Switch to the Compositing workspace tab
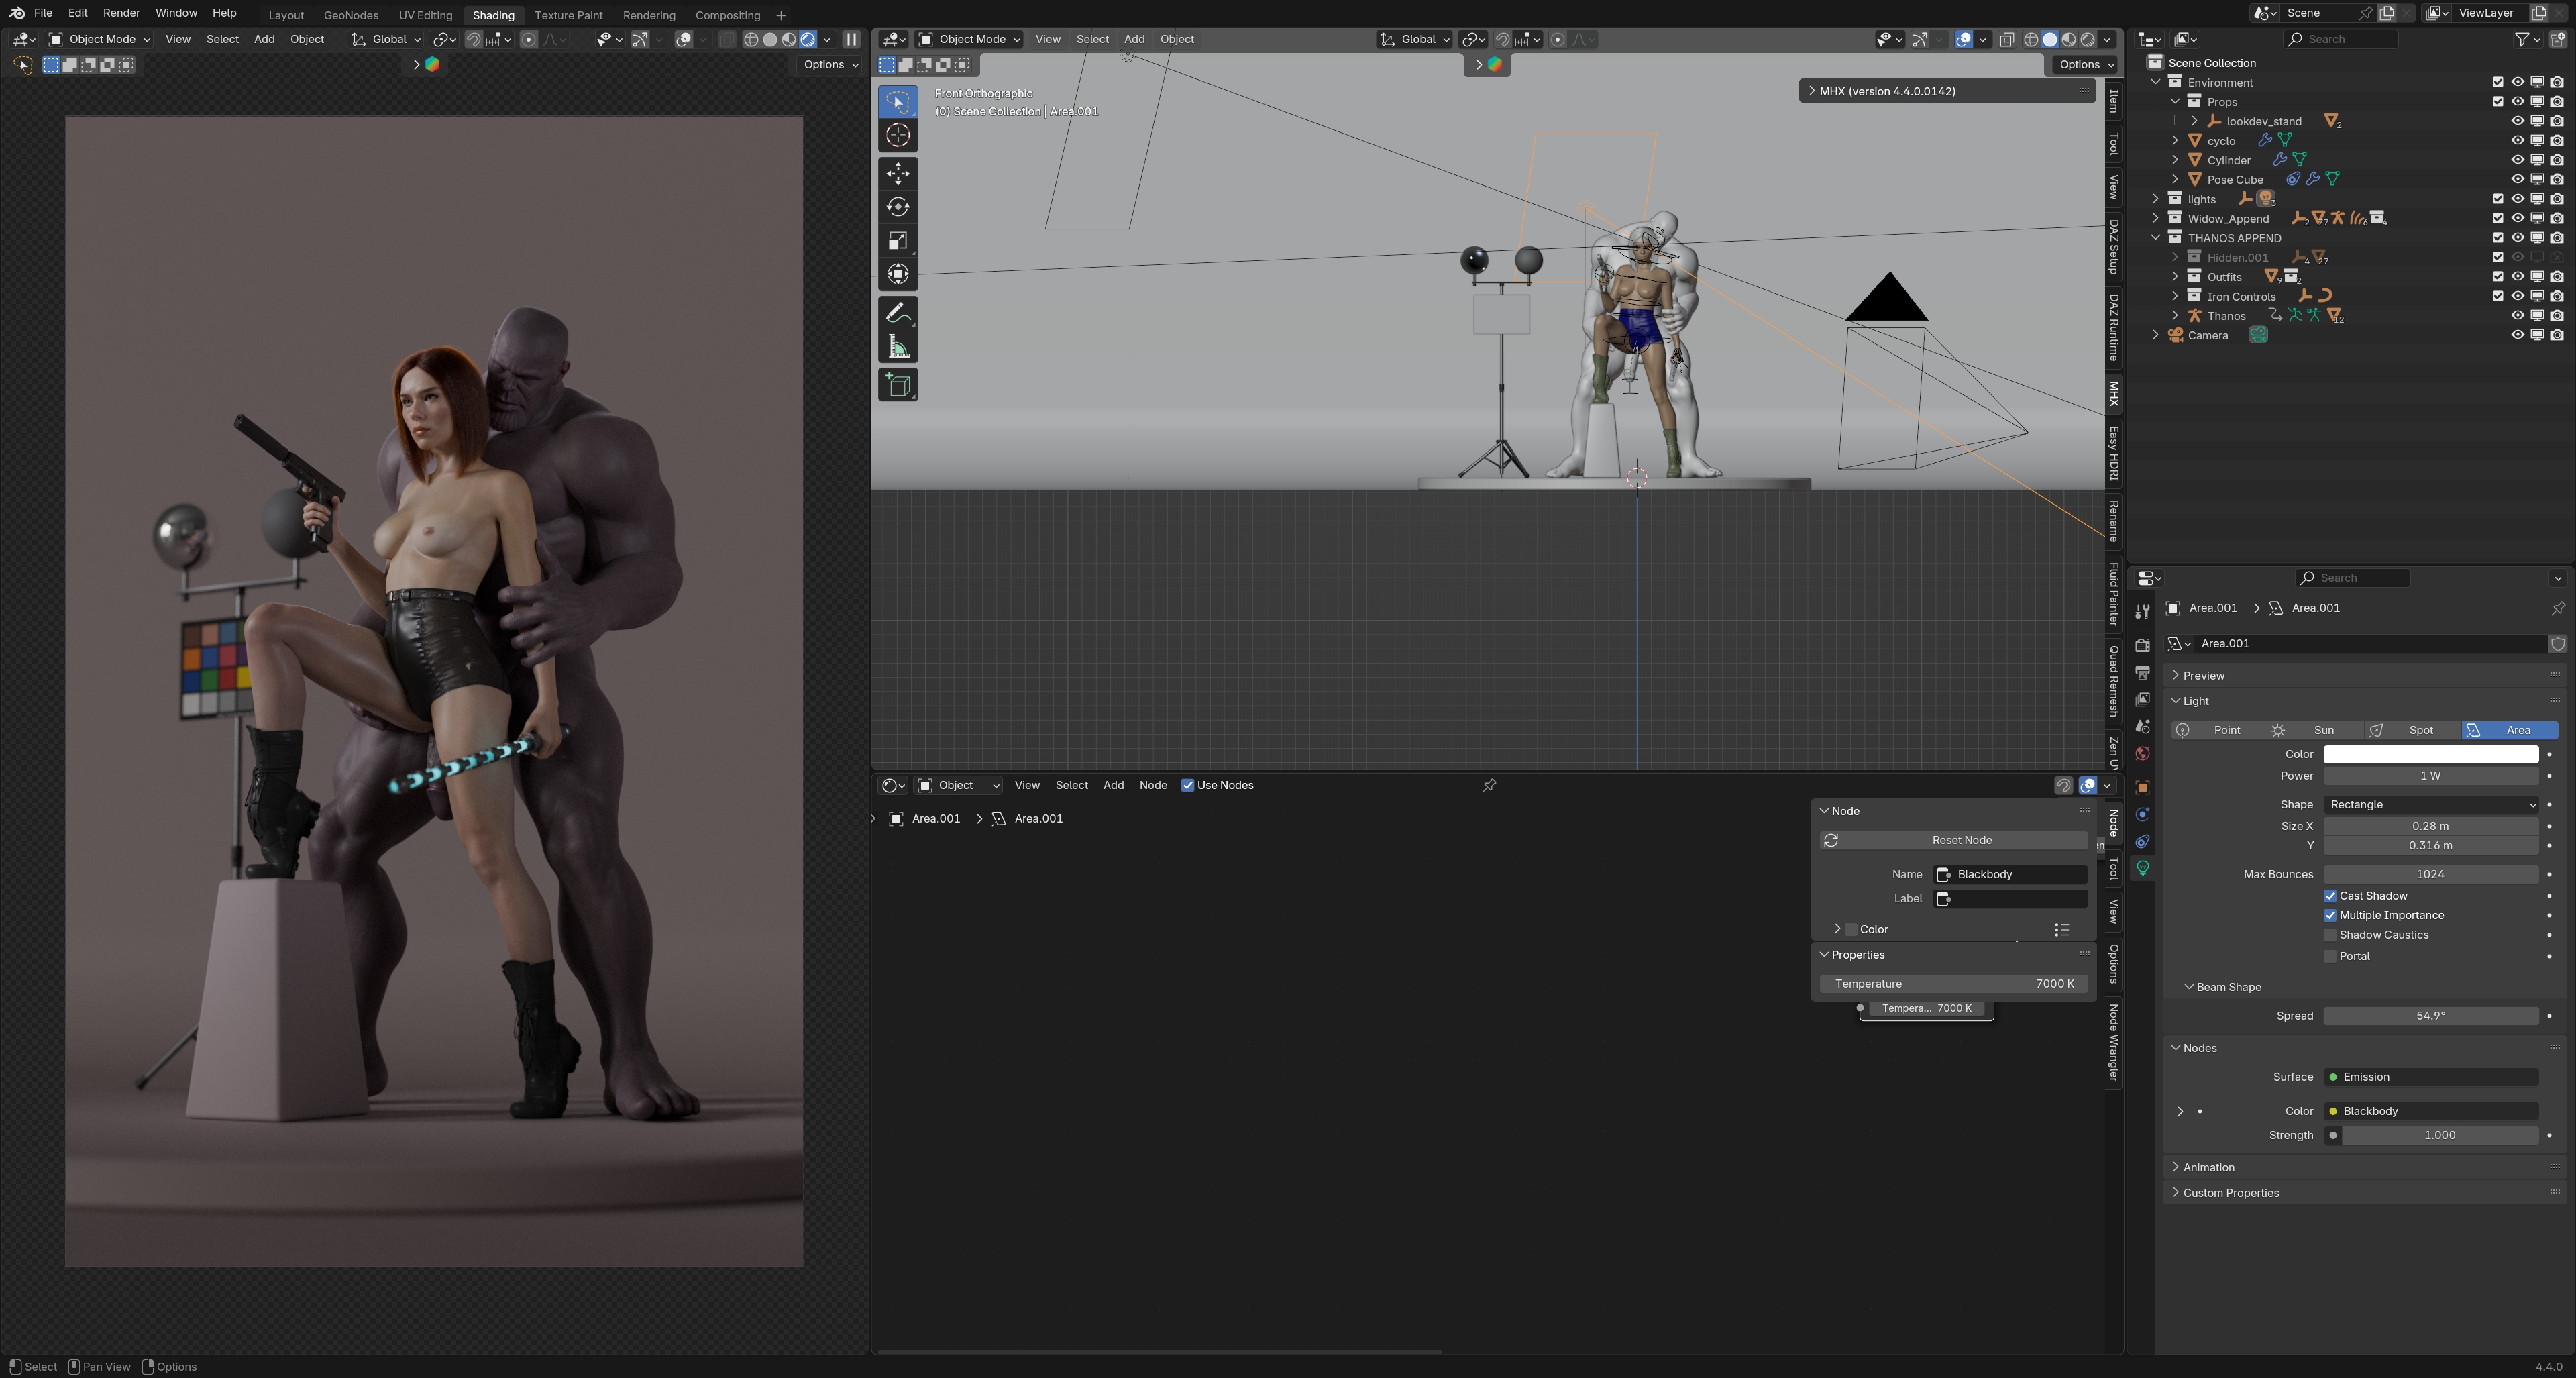Viewport: 2576px width, 1378px height. click(727, 15)
